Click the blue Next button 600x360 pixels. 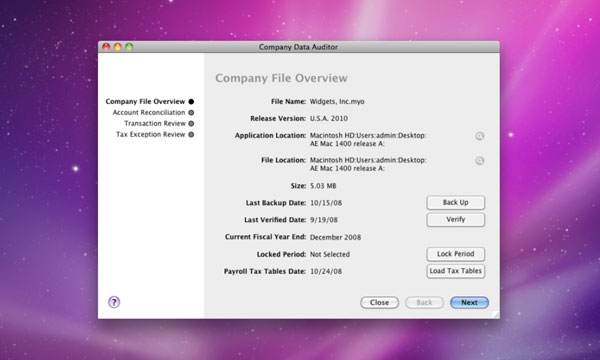[469, 303]
